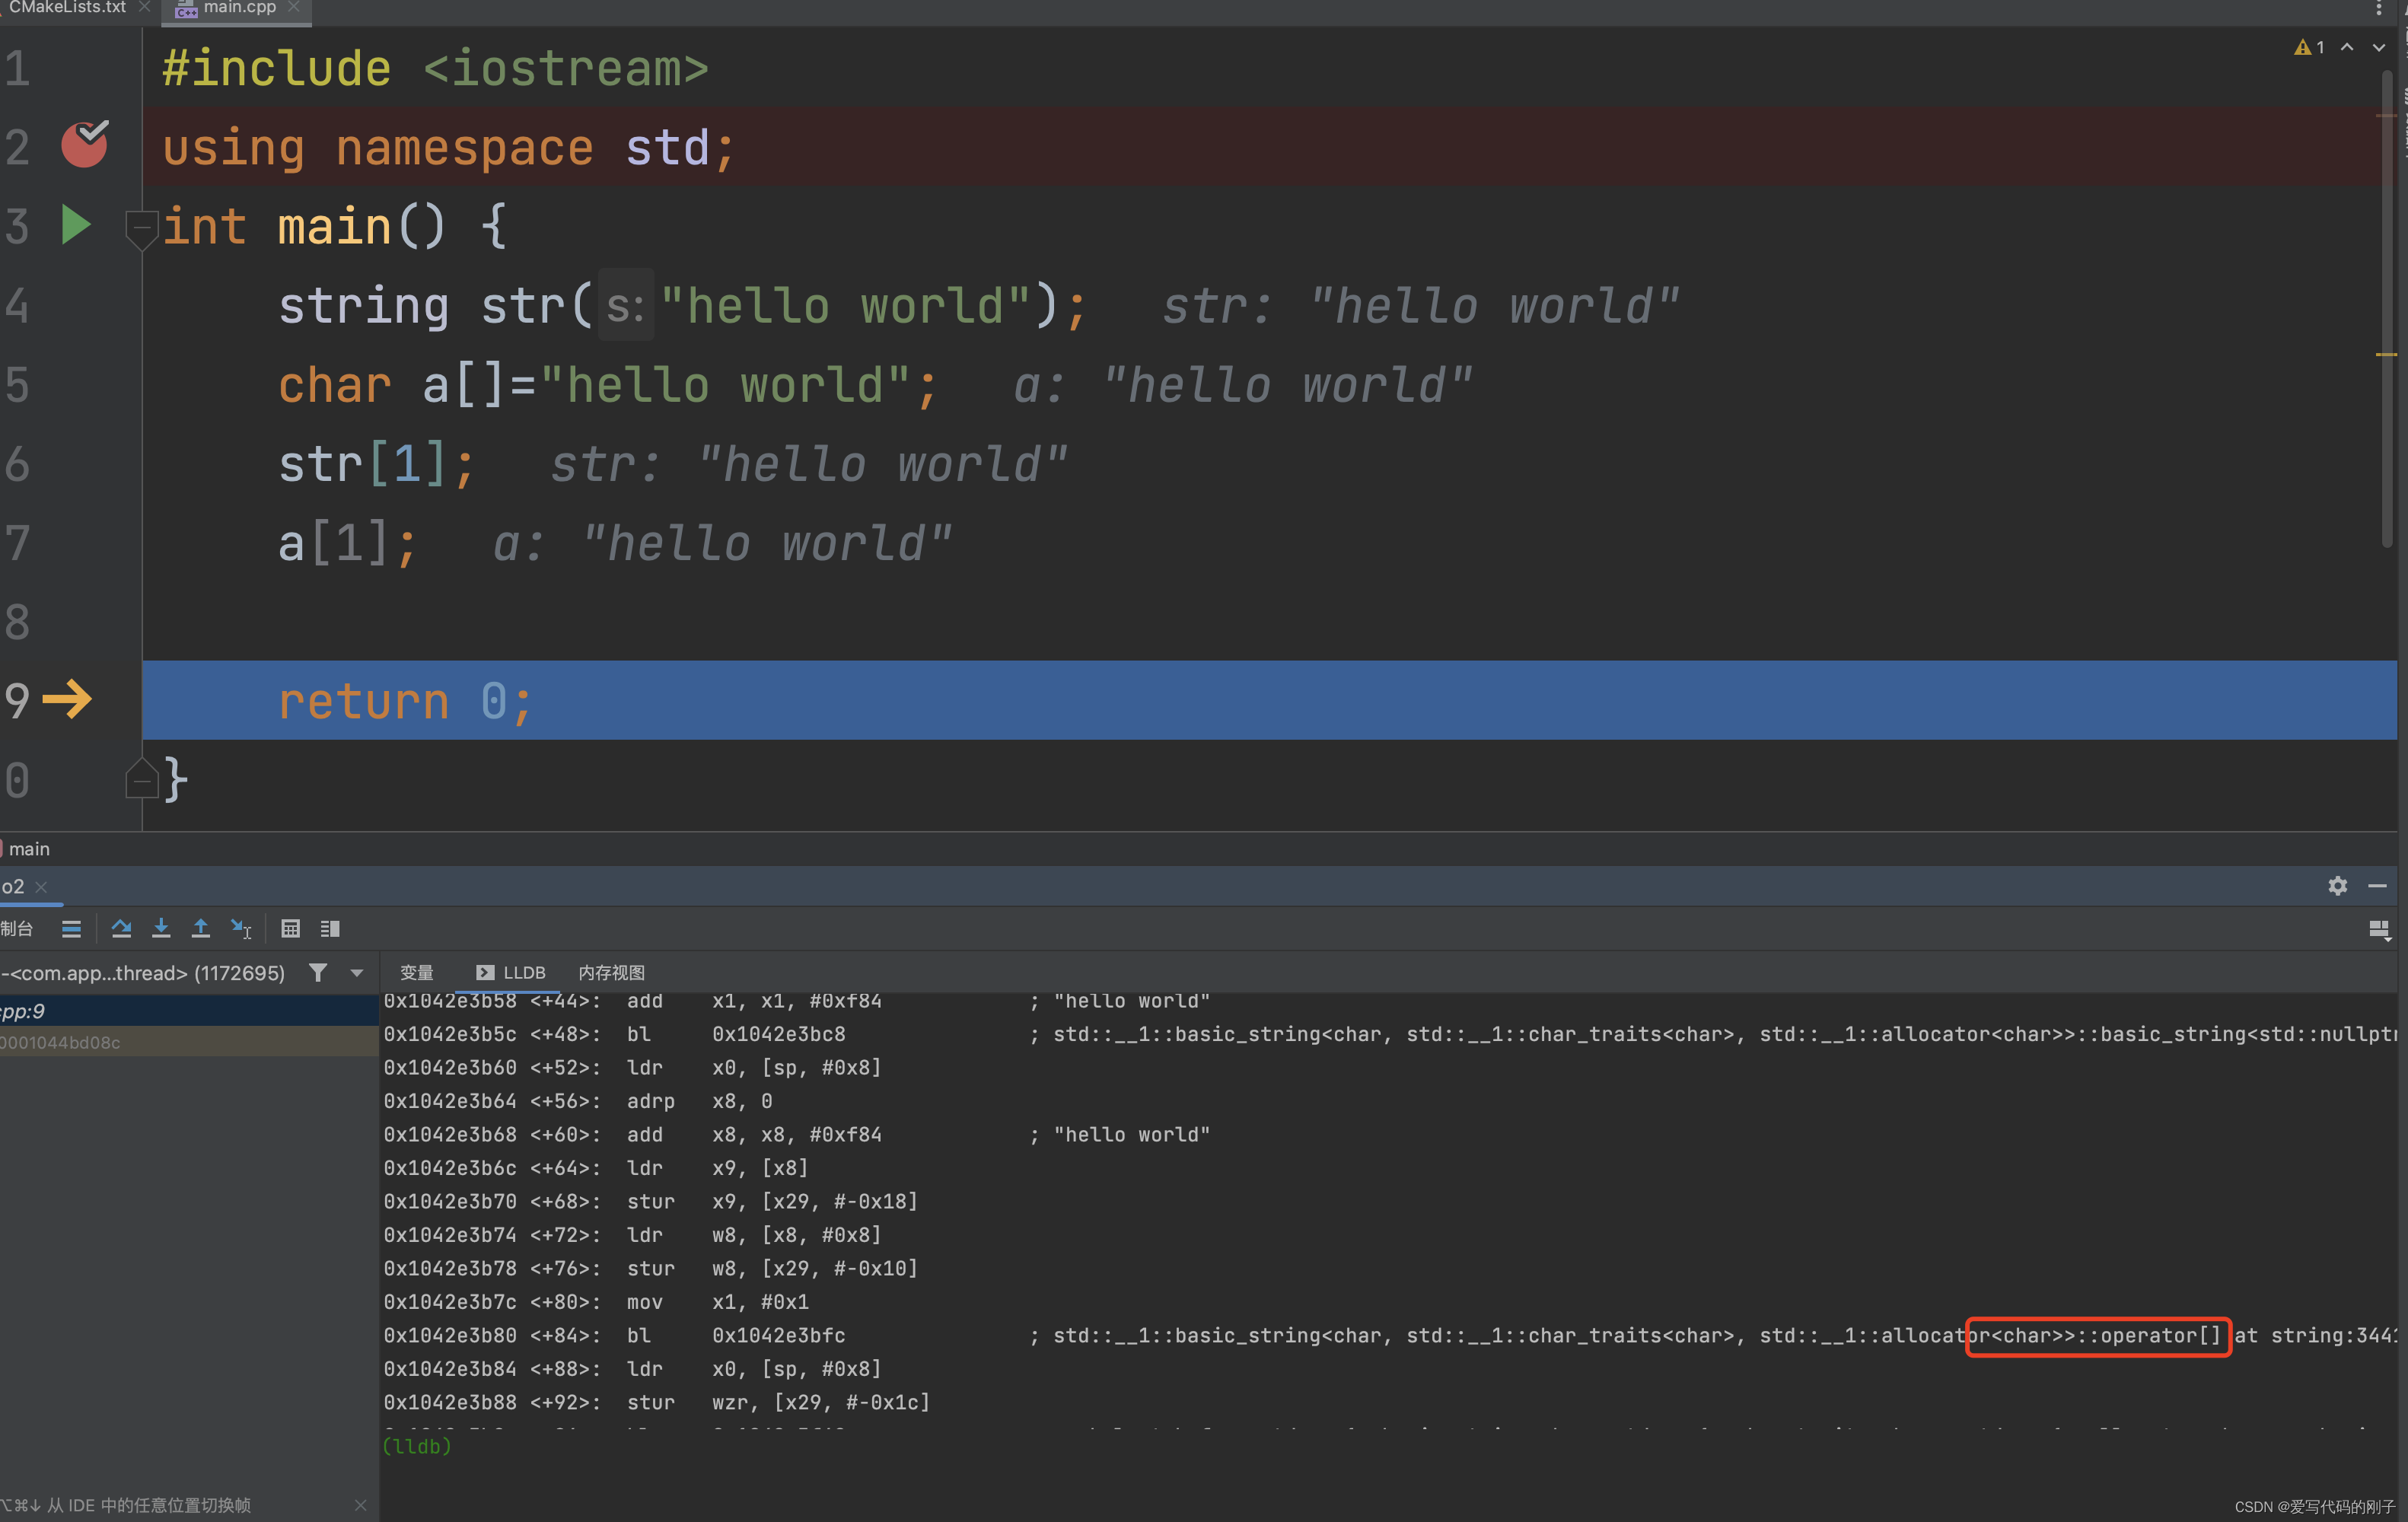
Task: Filter frames with the funnel icon
Action: tap(318, 973)
